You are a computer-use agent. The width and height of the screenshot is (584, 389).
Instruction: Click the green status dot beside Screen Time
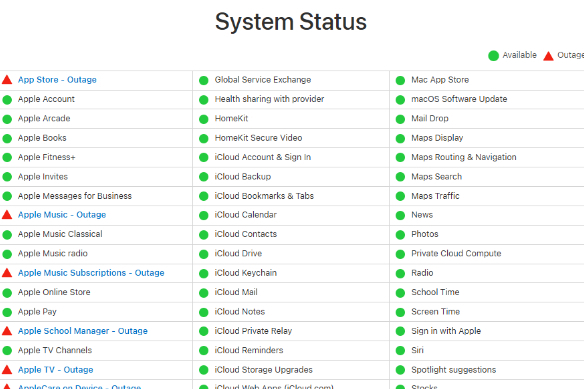(400, 312)
